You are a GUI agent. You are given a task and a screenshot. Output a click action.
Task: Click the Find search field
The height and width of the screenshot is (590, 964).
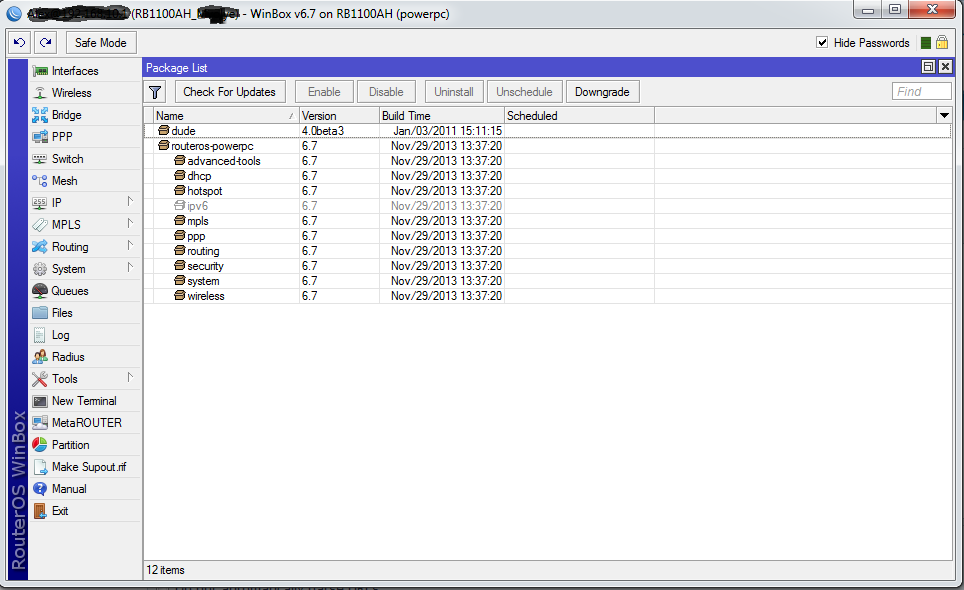tap(922, 92)
